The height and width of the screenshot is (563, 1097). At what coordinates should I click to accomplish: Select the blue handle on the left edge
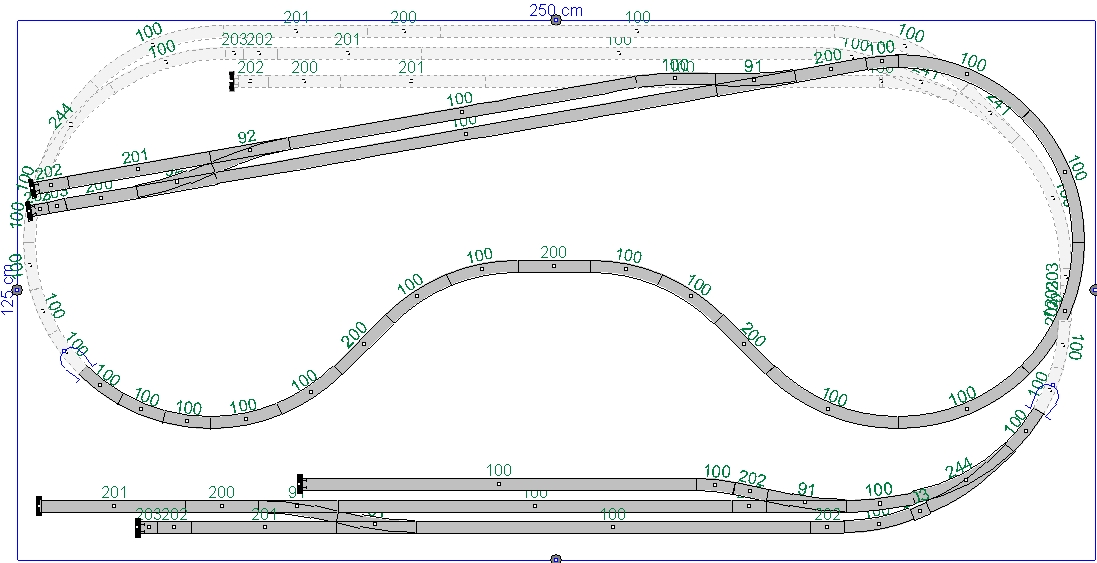(17, 290)
